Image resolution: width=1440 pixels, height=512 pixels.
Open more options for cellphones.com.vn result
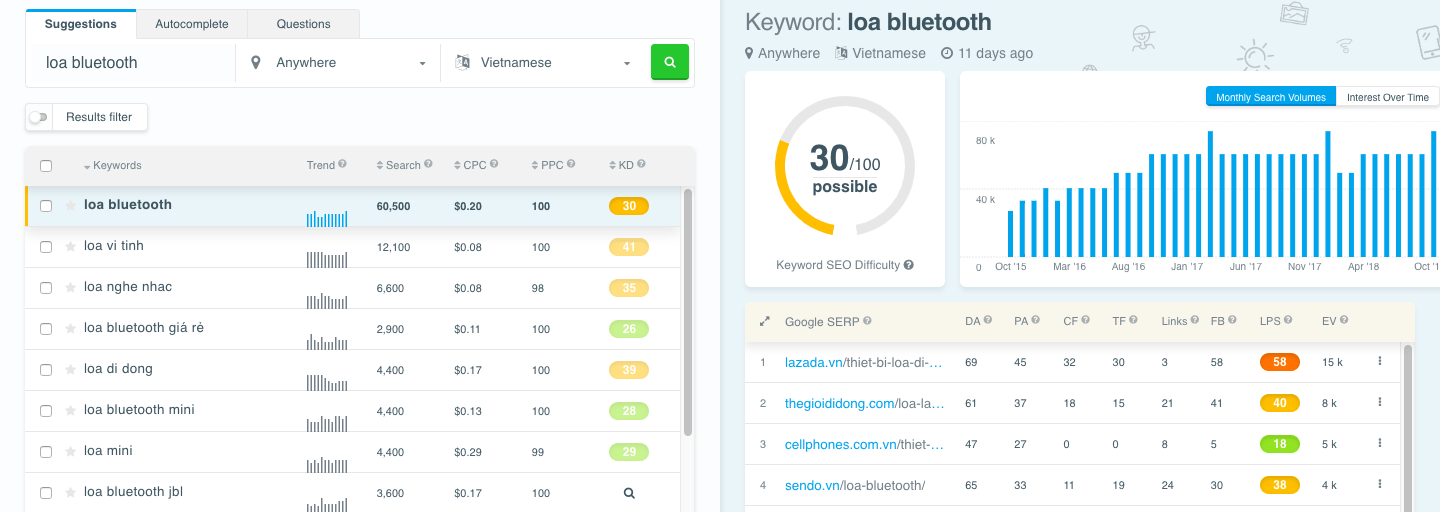click(1380, 443)
